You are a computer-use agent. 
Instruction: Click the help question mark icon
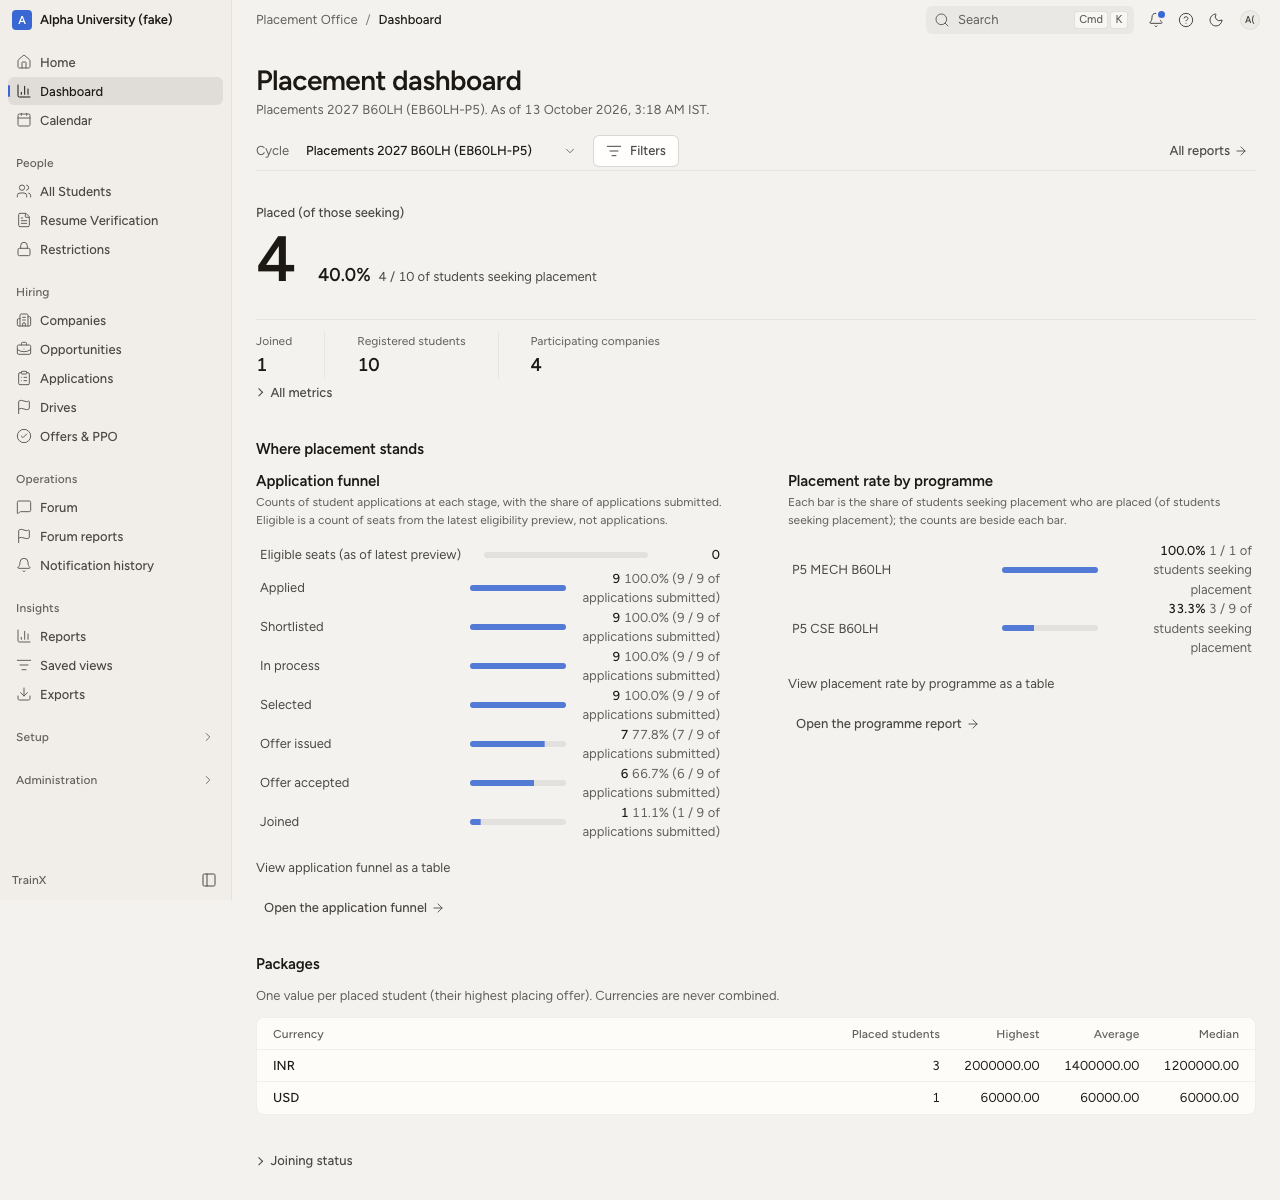(1186, 20)
